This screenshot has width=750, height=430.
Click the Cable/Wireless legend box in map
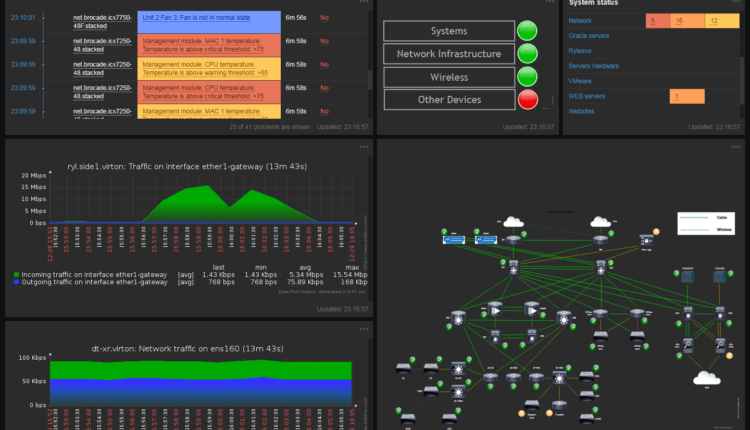coord(706,223)
